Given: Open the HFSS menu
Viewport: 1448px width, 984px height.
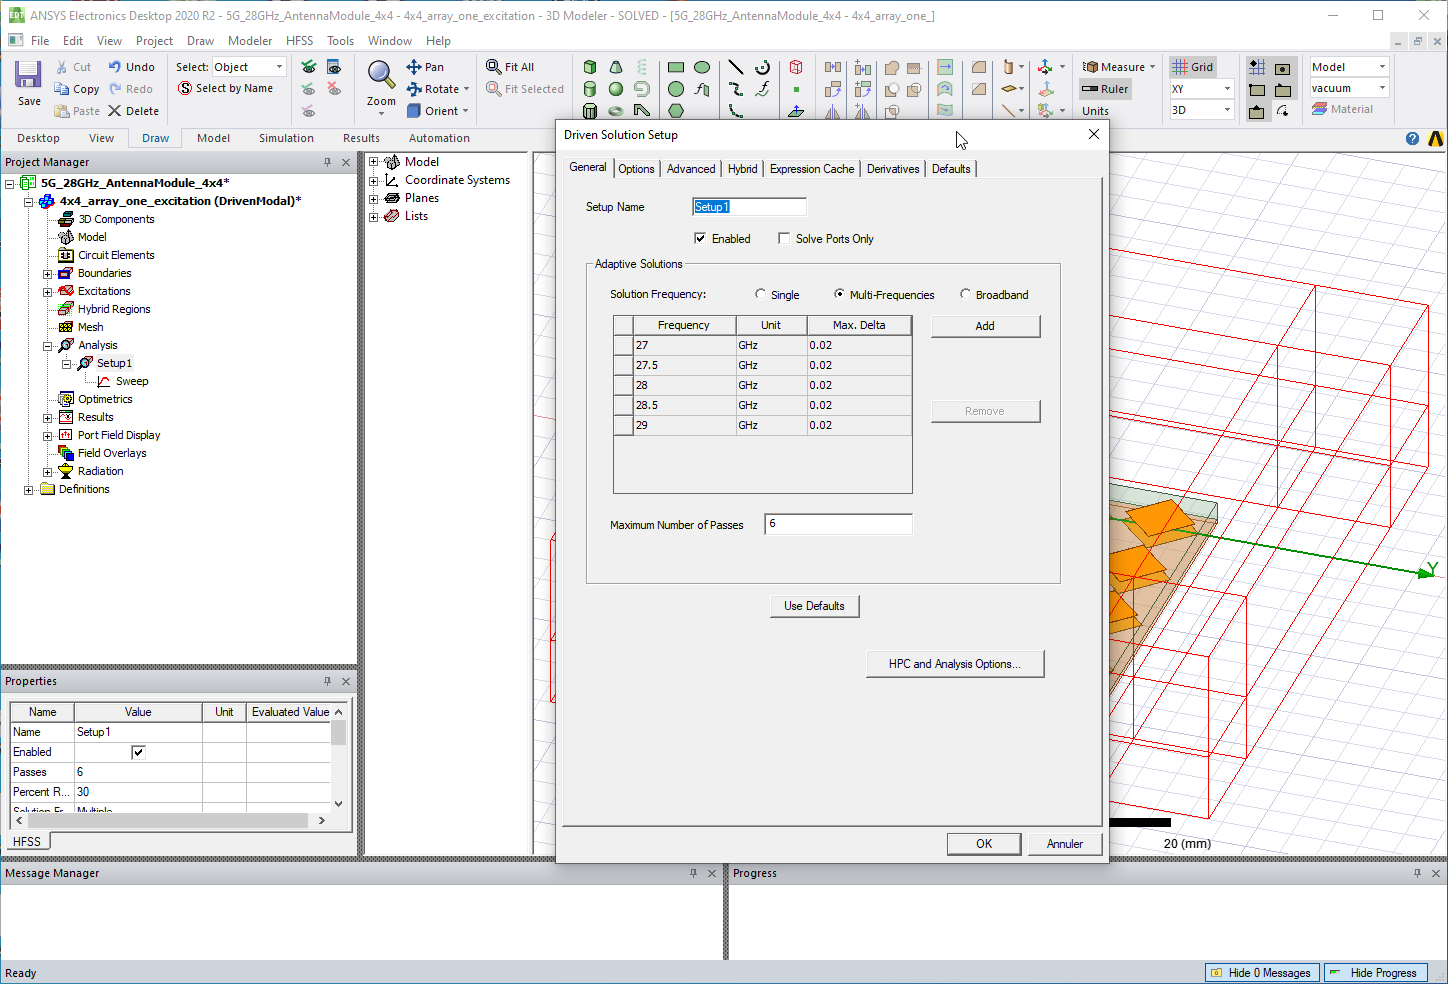Looking at the screenshot, I should (x=299, y=41).
